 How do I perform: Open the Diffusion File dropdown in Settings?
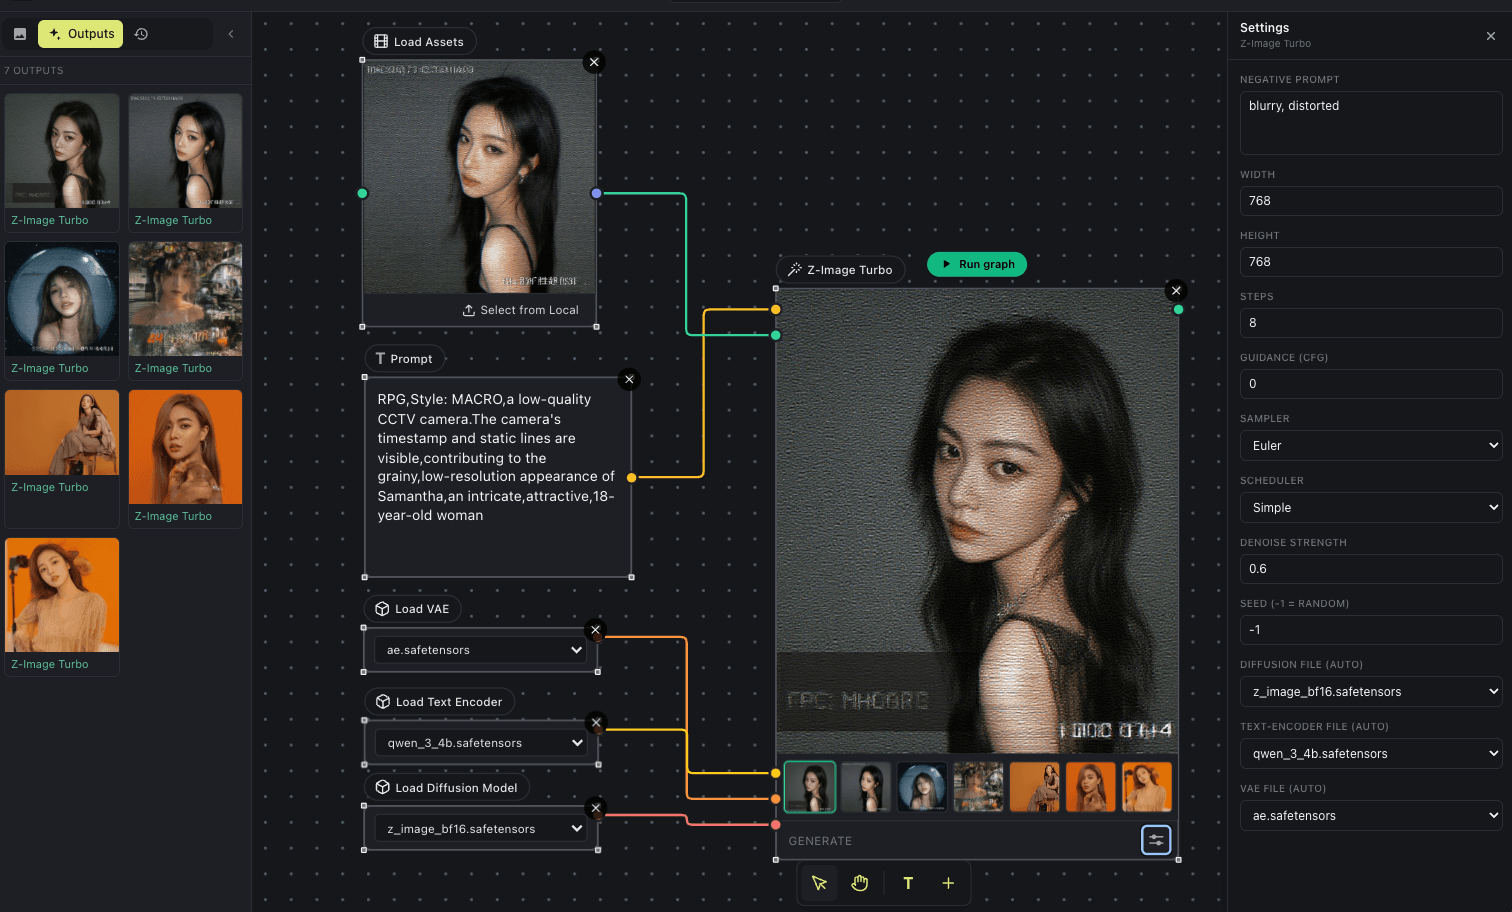pyautogui.click(x=1371, y=692)
